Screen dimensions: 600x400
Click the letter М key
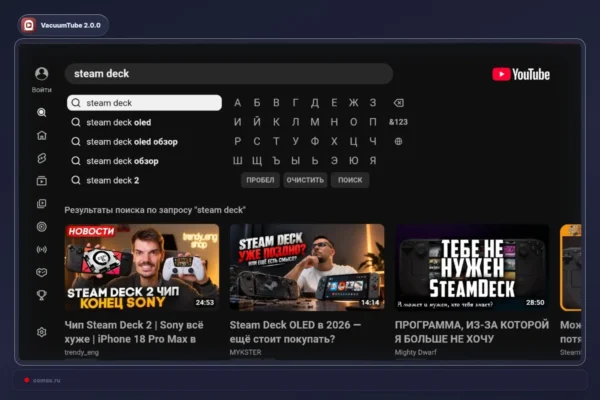315,122
